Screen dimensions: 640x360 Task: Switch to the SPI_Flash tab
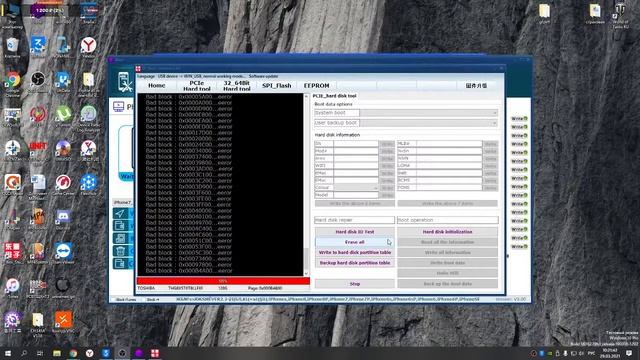[277, 86]
